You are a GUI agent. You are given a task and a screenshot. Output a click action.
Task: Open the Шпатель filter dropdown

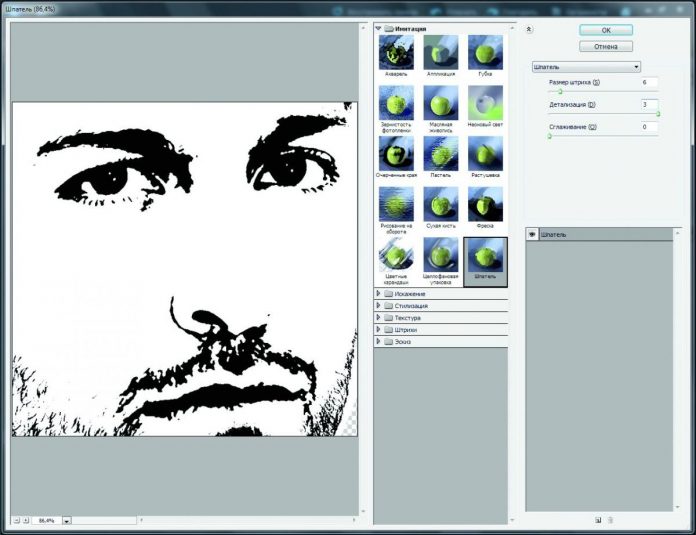[586, 67]
